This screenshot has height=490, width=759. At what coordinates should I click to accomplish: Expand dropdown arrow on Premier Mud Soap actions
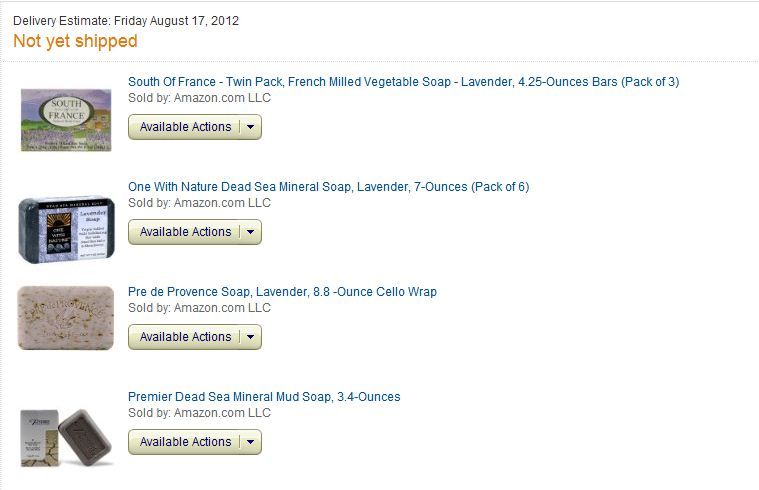pyautogui.click(x=250, y=442)
